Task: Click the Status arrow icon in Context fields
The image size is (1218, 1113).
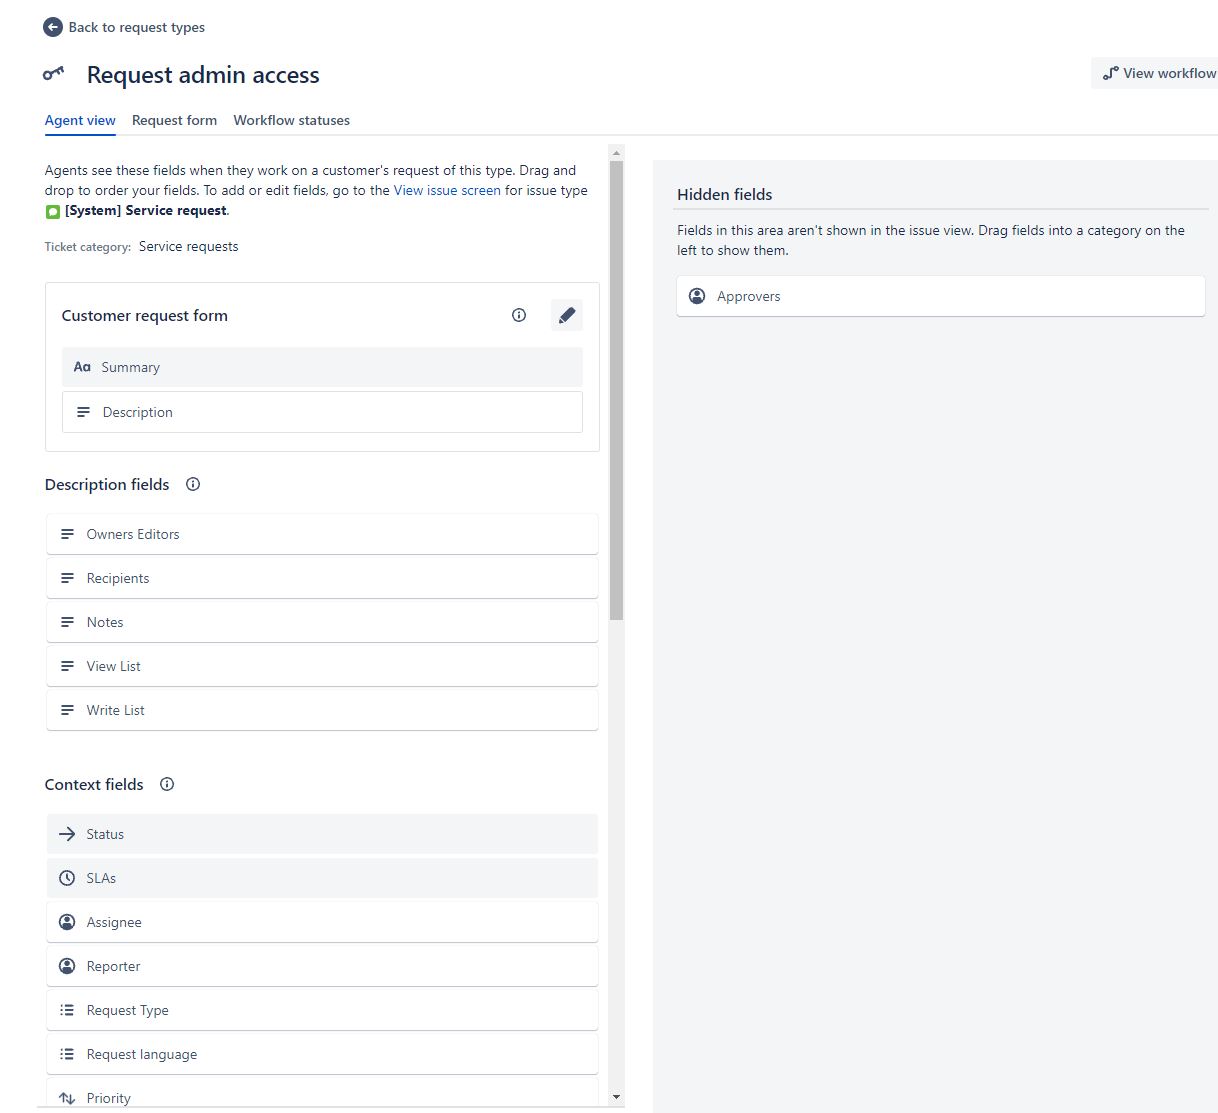Action: [67, 834]
